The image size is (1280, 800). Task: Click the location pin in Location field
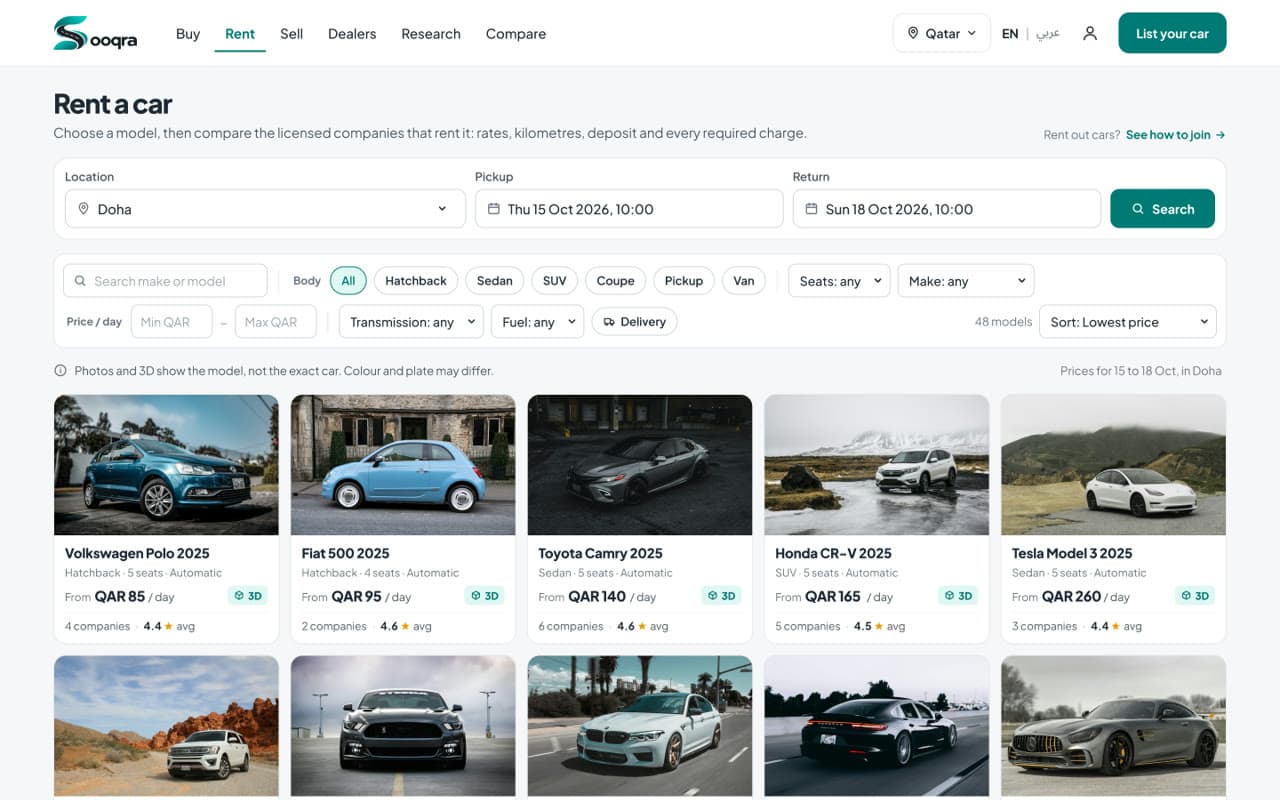pyautogui.click(x=84, y=209)
